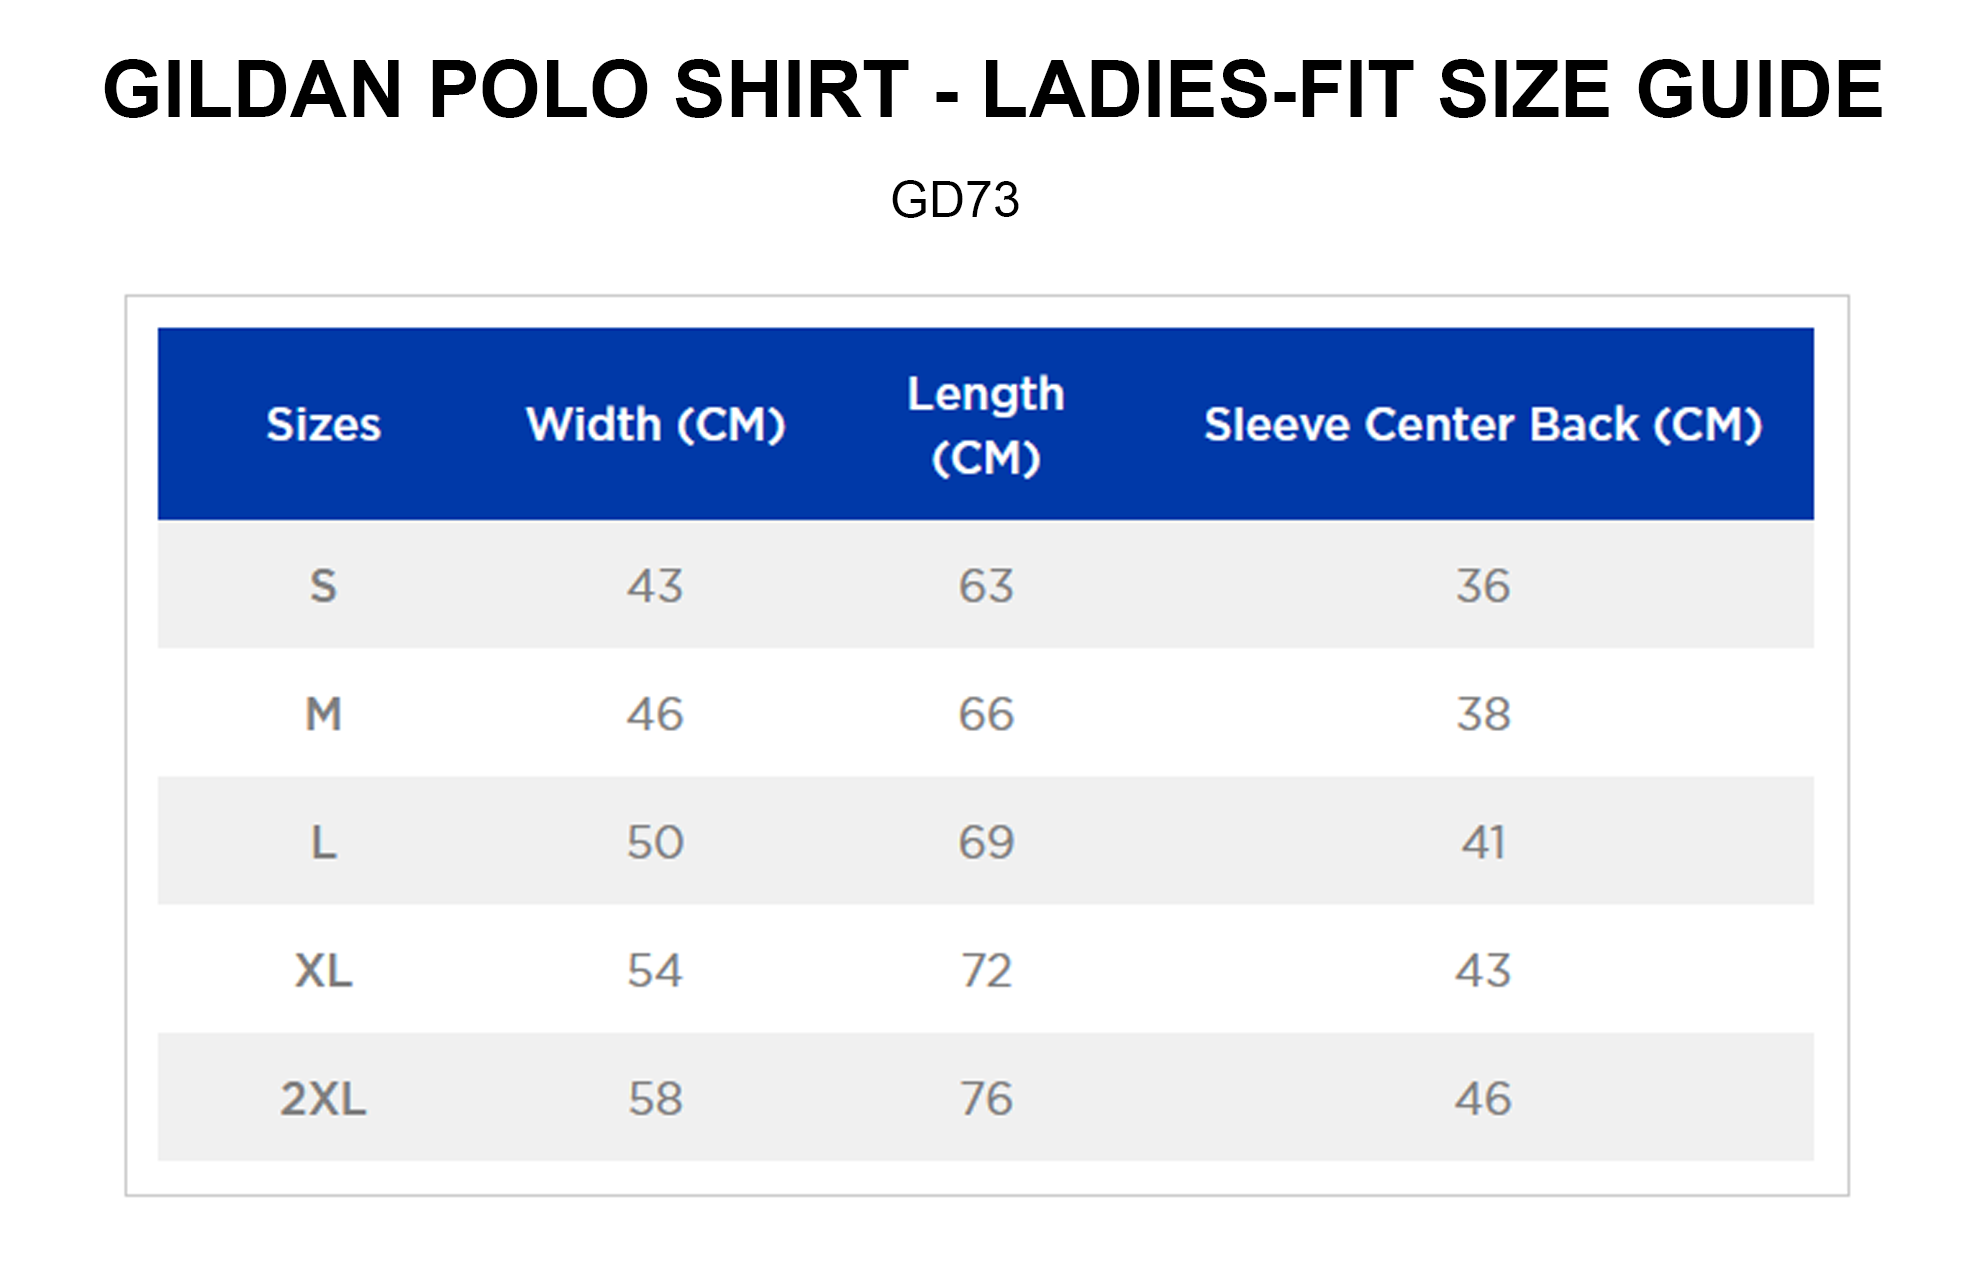Select the XL size row label
Viewport: 1974px width, 1273px height.
click(x=323, y=970)
